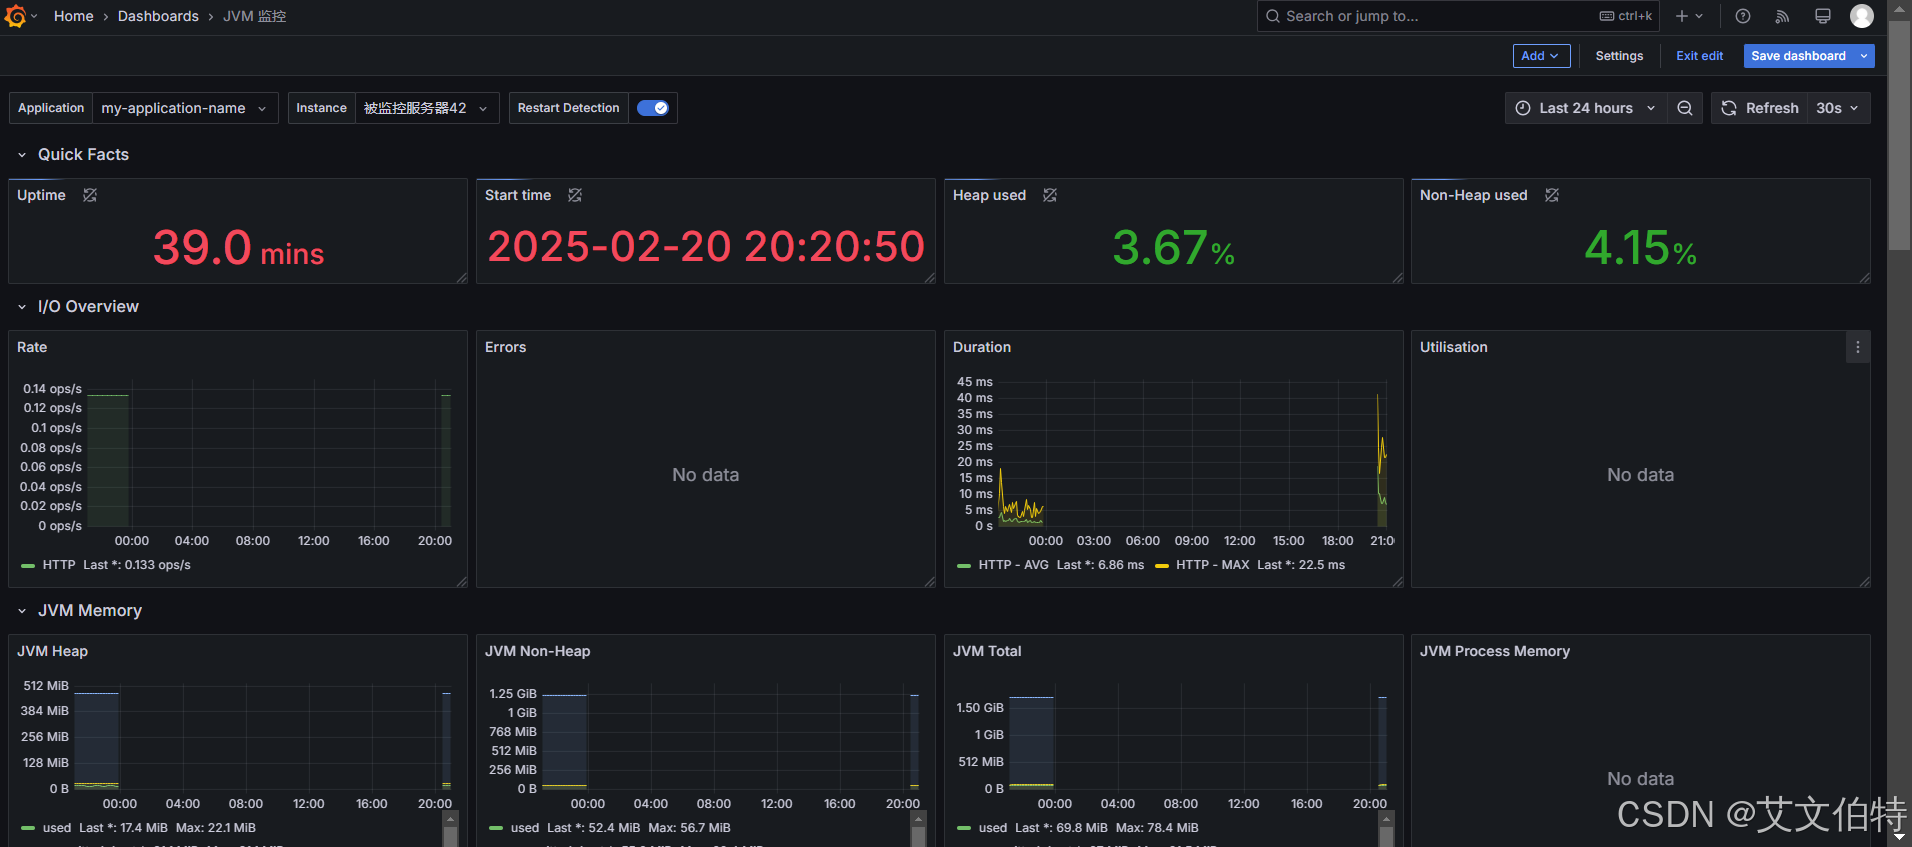The image size is (1912, 847).
Task: Click the 2025-02-20 20:20:50 start time value
Action: click(706, 247)
